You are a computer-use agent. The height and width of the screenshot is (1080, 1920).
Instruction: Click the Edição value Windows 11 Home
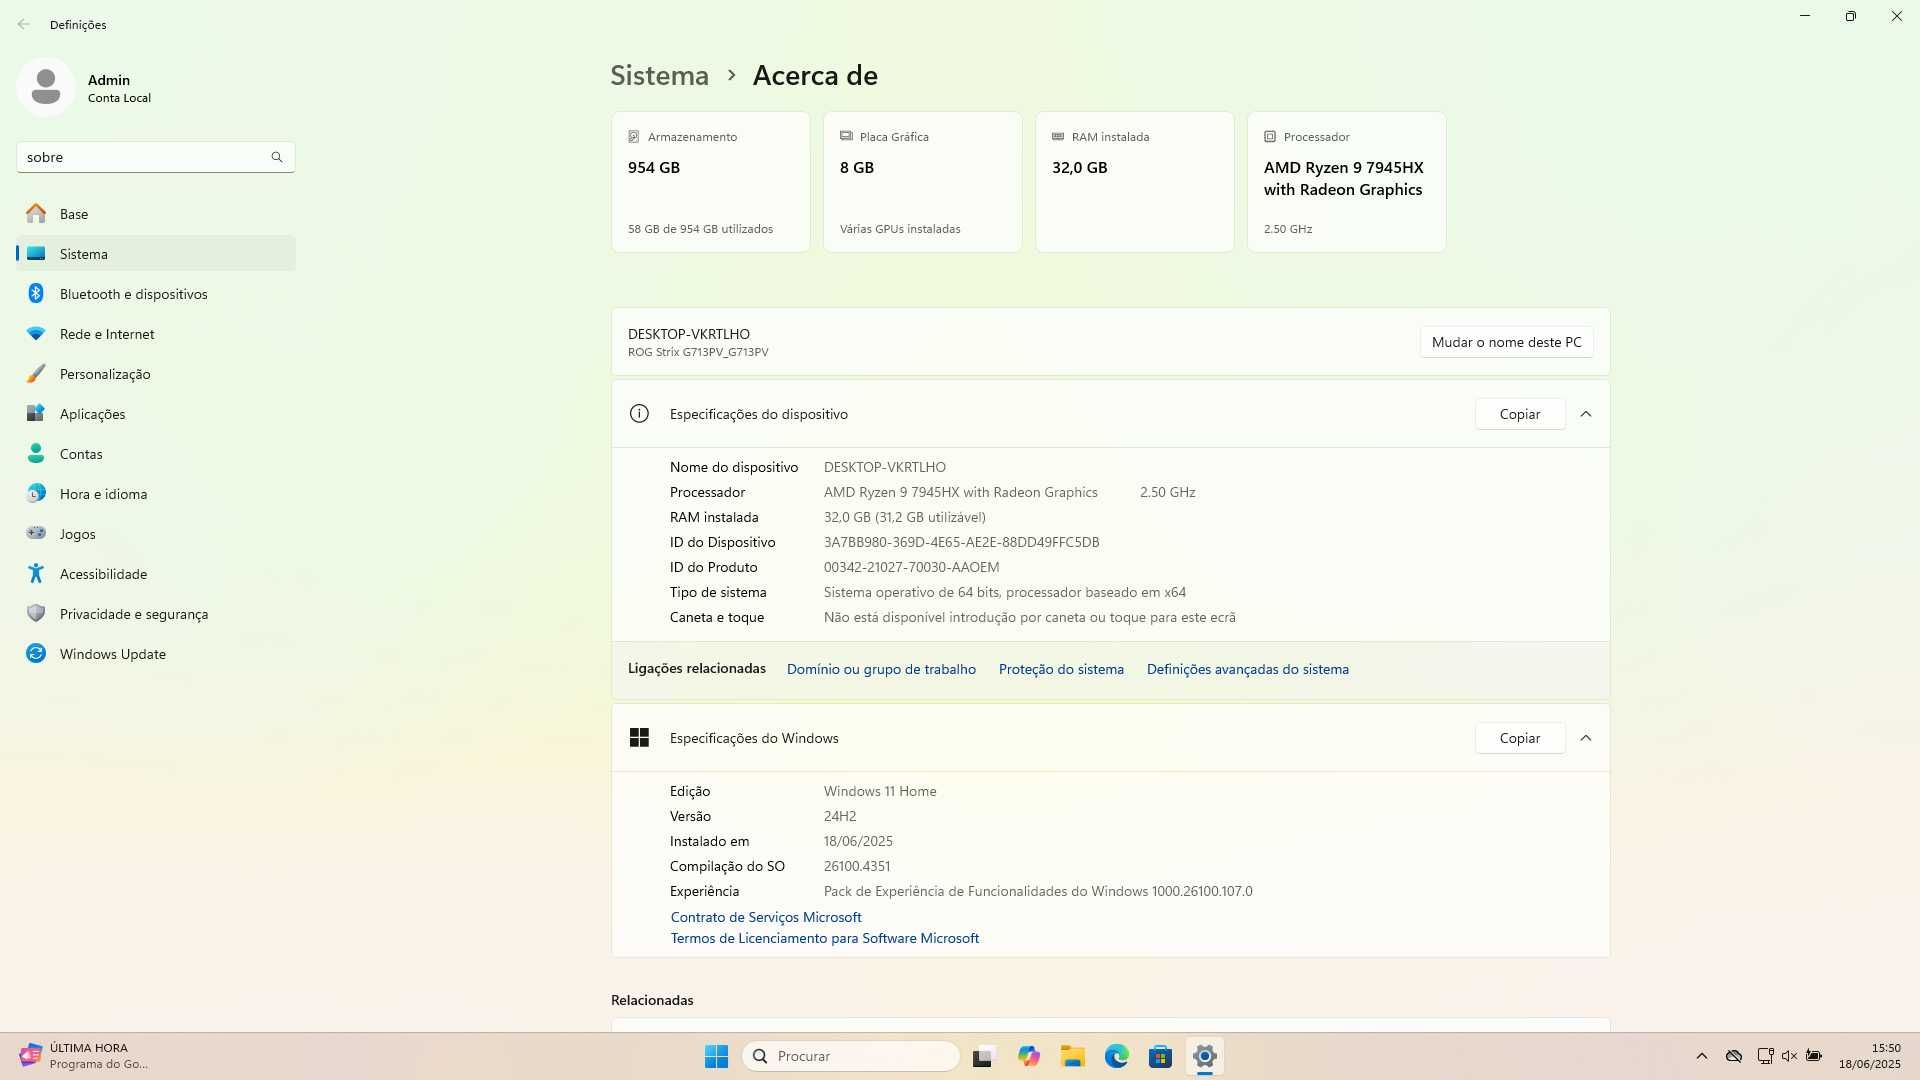880,791
